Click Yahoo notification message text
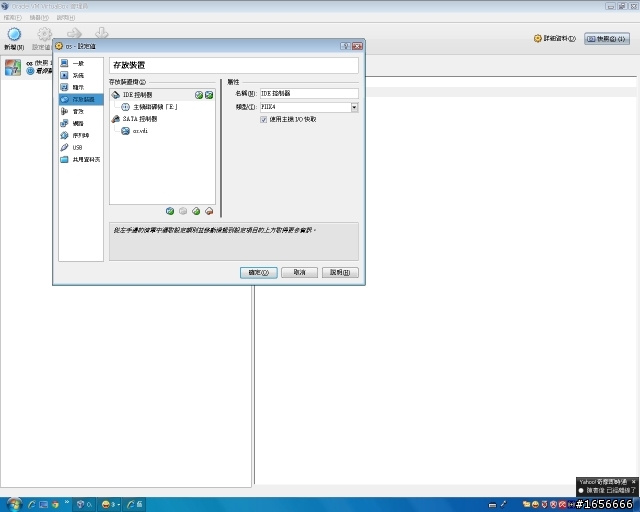640x512 pixels. click(x=611, y=490)
